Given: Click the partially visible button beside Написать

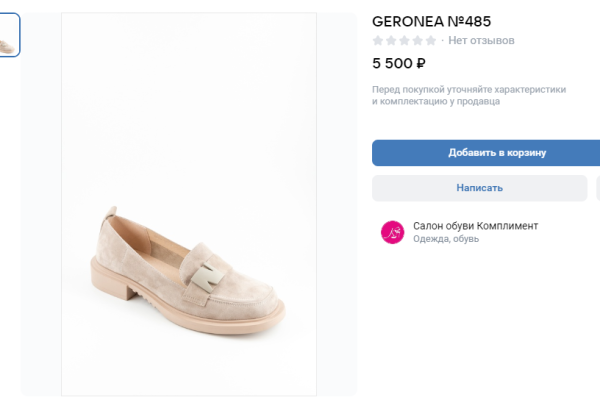Looking at the screenshot, I should tap(597, 188).
